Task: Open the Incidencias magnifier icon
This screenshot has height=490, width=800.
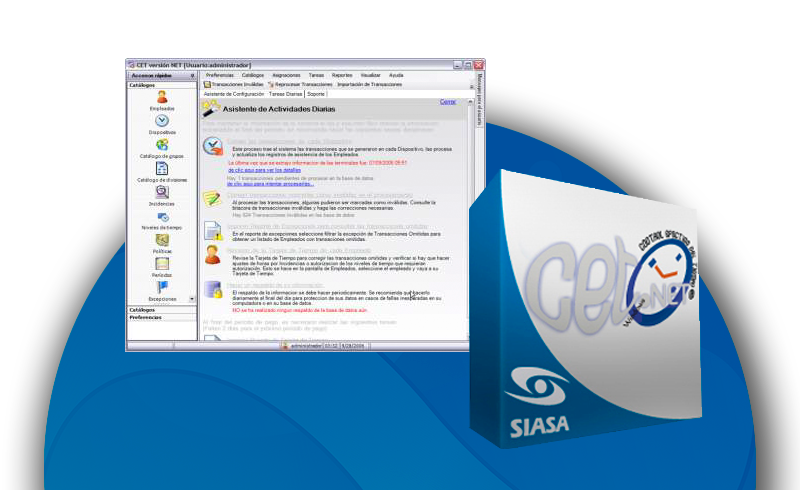Action: (162, 192)
